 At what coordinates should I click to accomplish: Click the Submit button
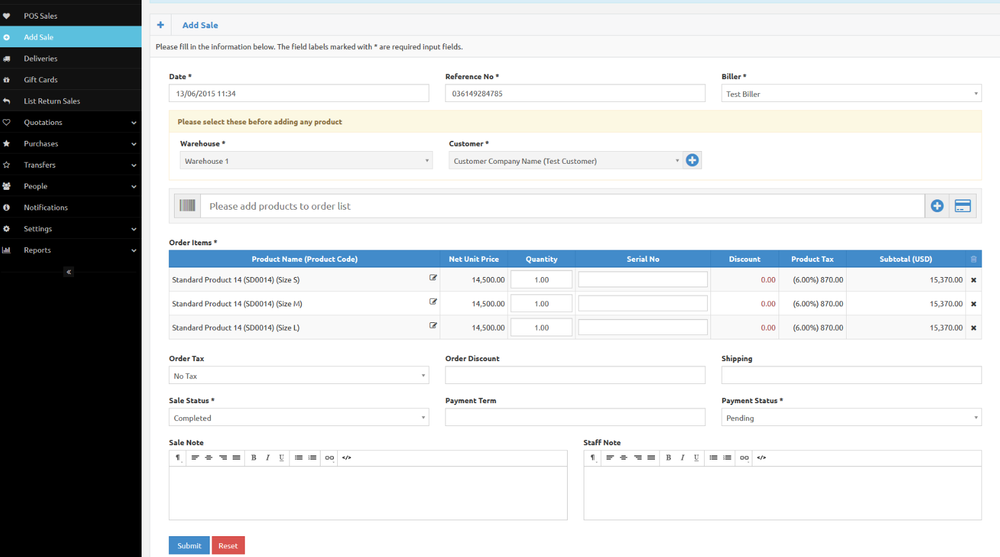189,546
